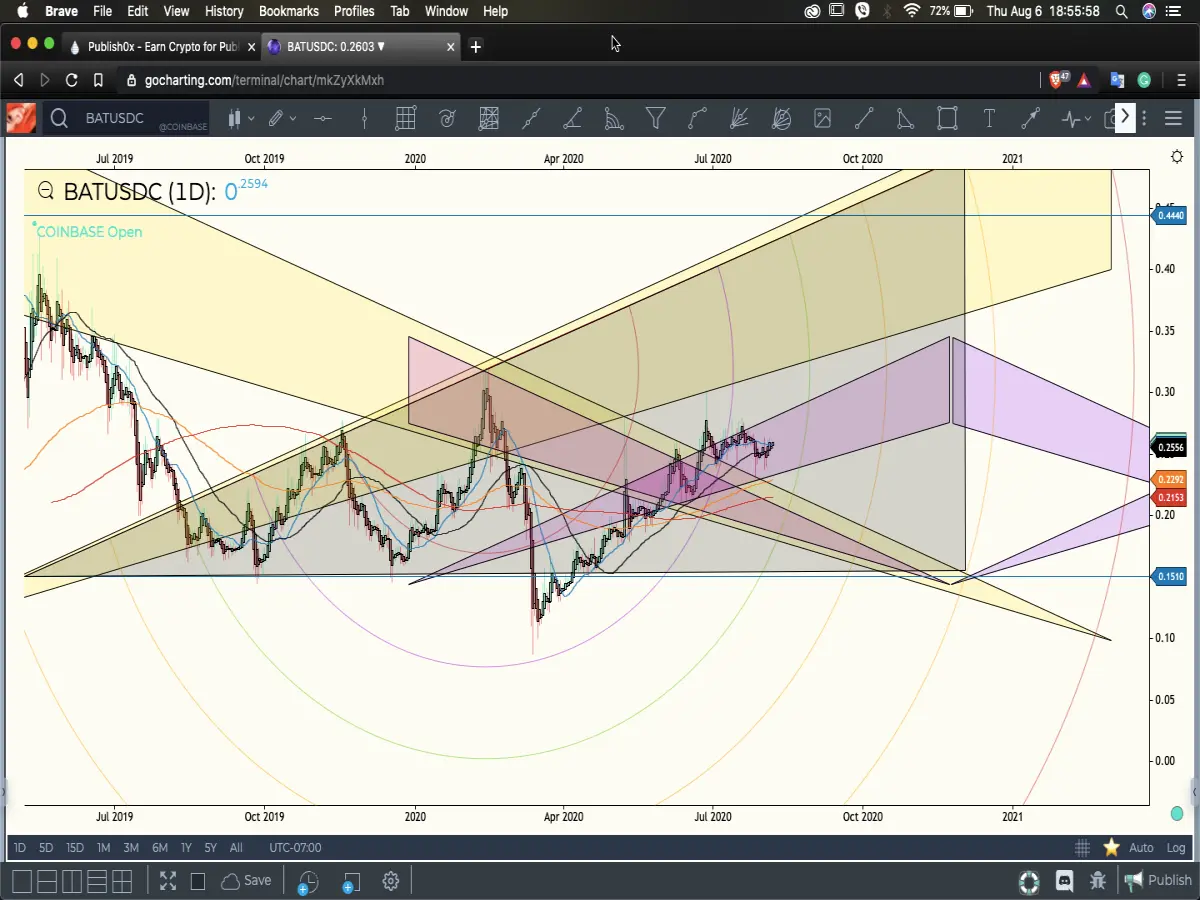This screenshot has height=900, width=1200.
Task: Open the bug report icon
Action: (1098, 881)
